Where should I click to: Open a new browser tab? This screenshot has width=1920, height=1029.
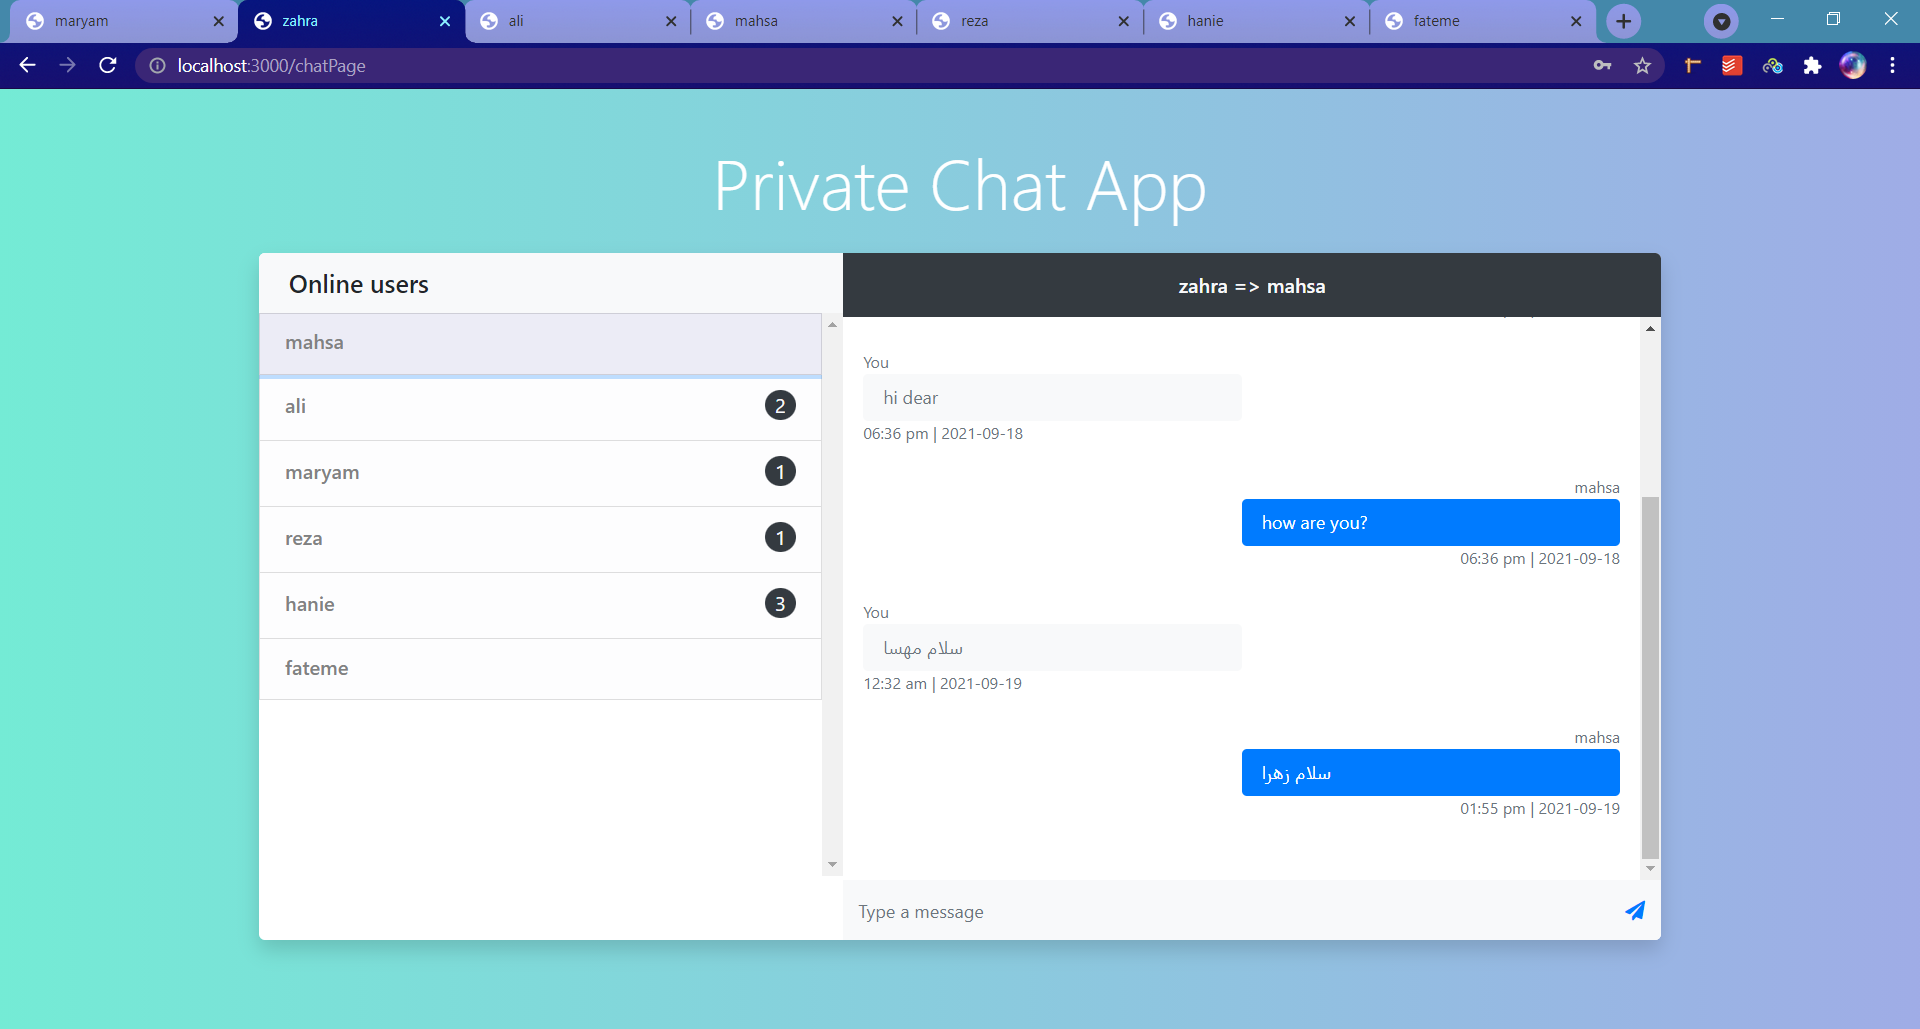point(1623,20)
